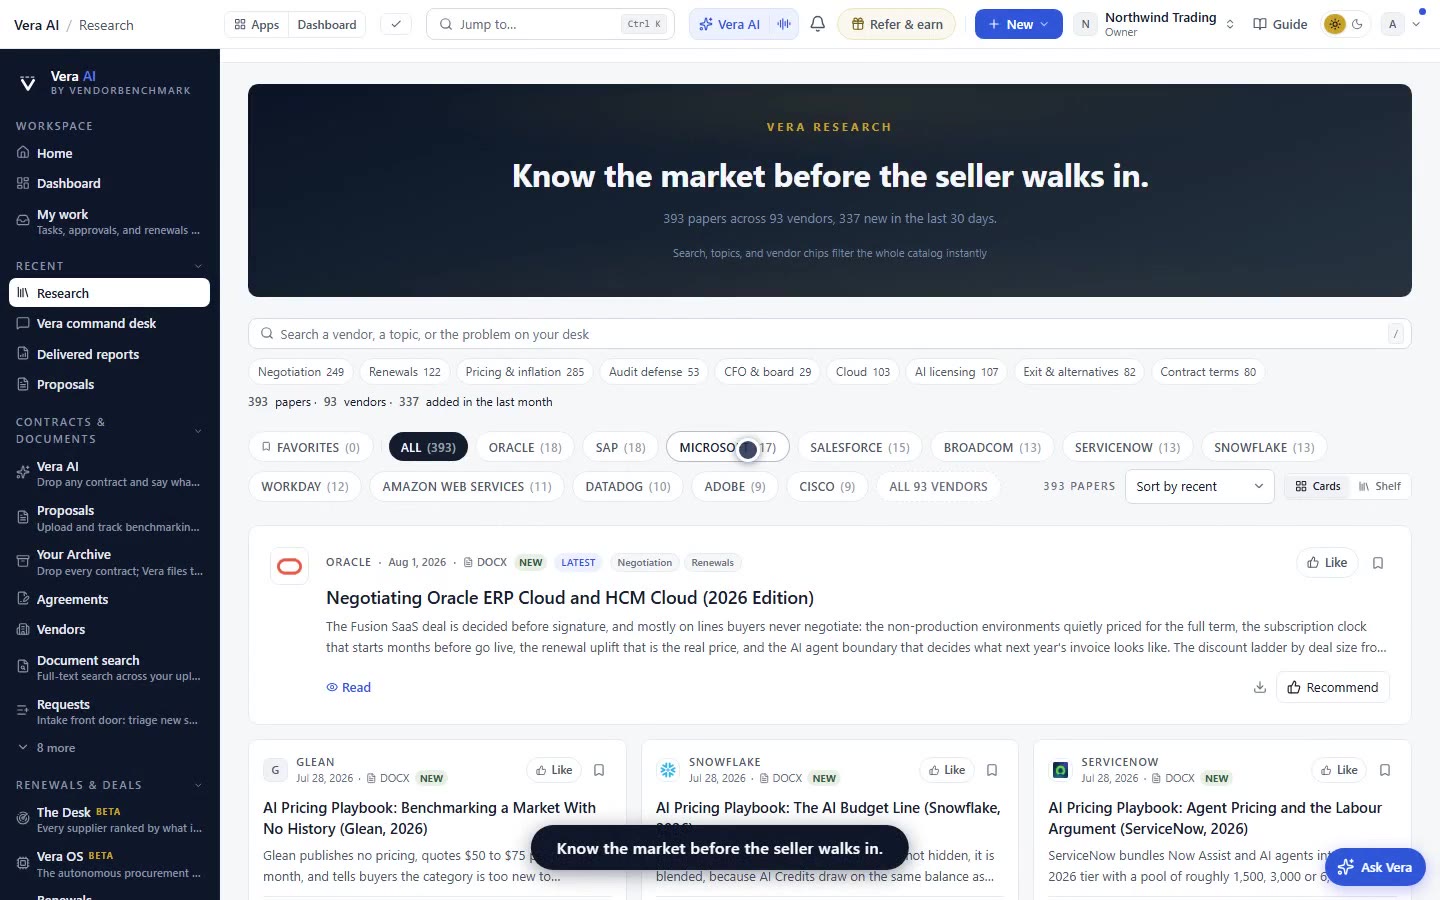Image resolution: width=1440 pixels, height=900 pixels.
Task: Select the SAP (18) vendor chip
Action: (620, 447)
